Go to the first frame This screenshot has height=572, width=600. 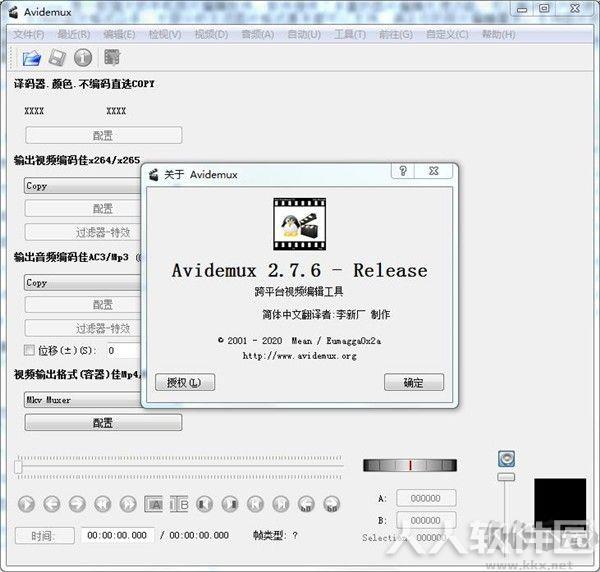[255, 504]
